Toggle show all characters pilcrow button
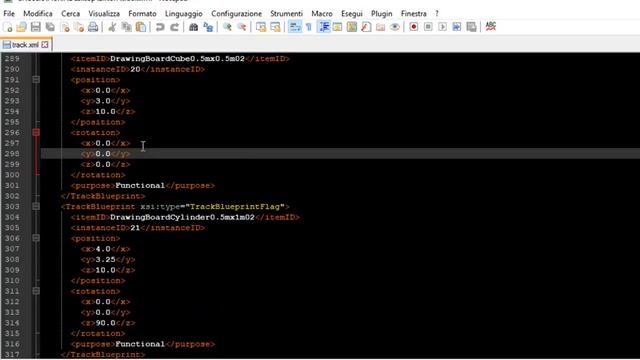The height and width of the screenshot is (360, 640). 309,27
